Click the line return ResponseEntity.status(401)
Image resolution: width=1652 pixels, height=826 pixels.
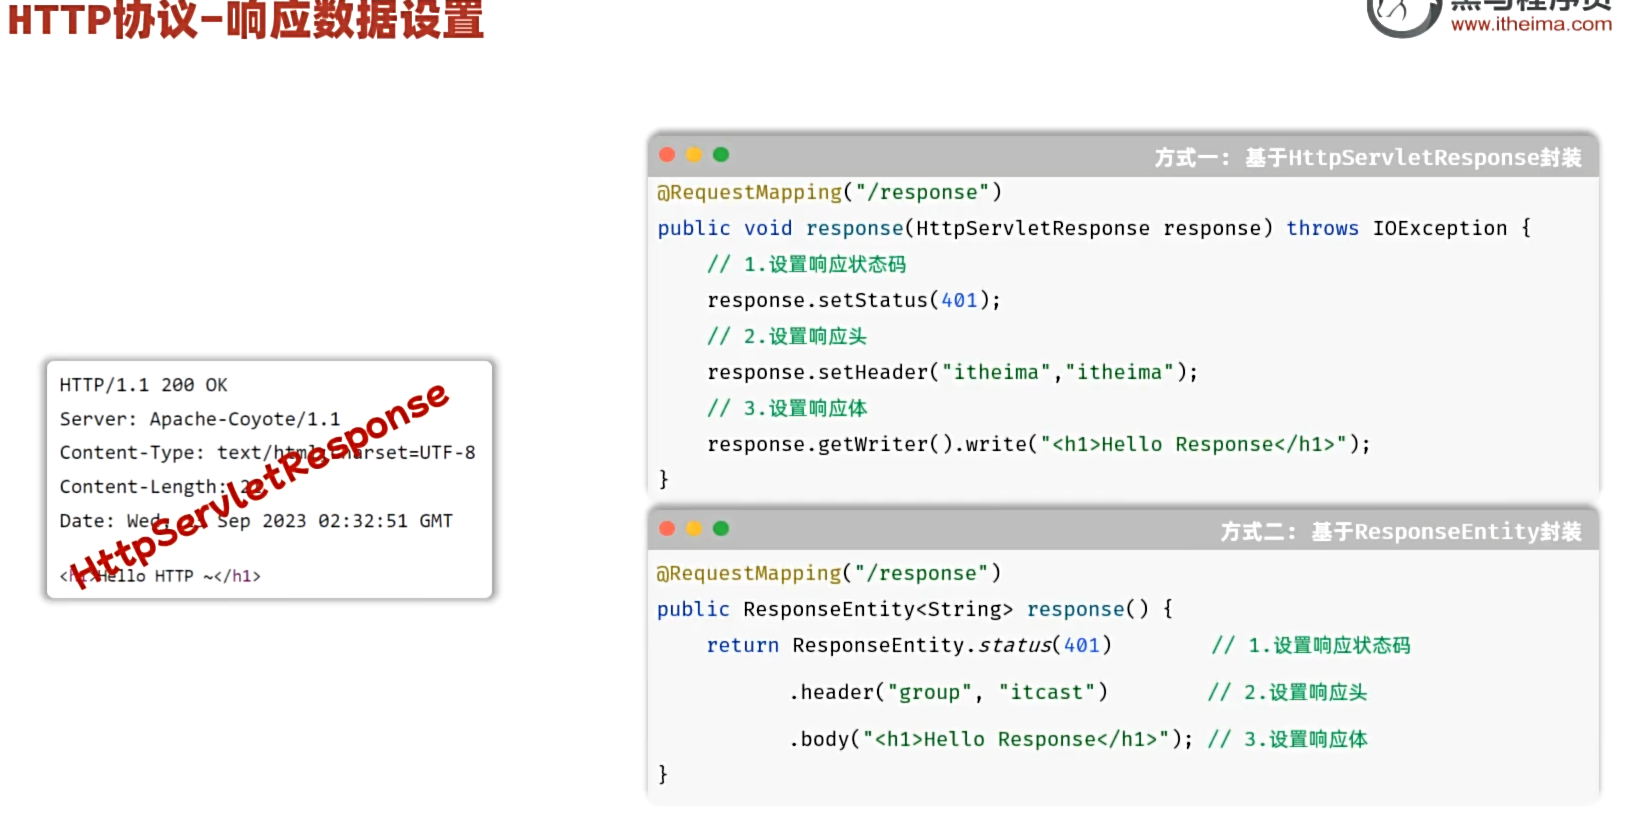[909, 645]
